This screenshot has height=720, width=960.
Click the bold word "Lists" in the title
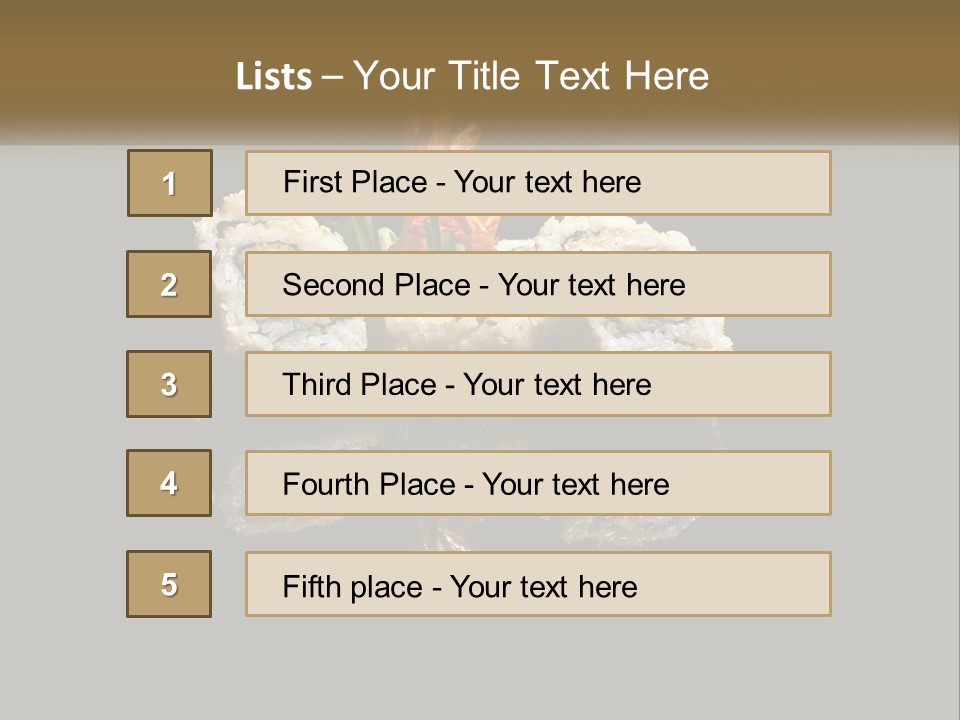pyautogui.click(x=274, y=77)
